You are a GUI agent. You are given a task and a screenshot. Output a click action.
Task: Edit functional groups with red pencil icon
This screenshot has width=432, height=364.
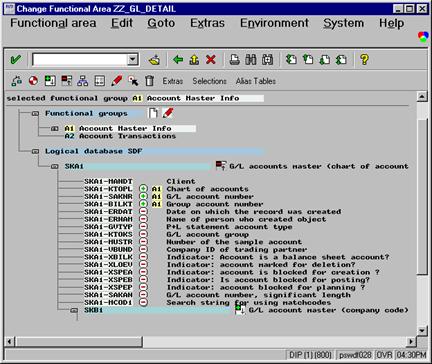(168, 113)
